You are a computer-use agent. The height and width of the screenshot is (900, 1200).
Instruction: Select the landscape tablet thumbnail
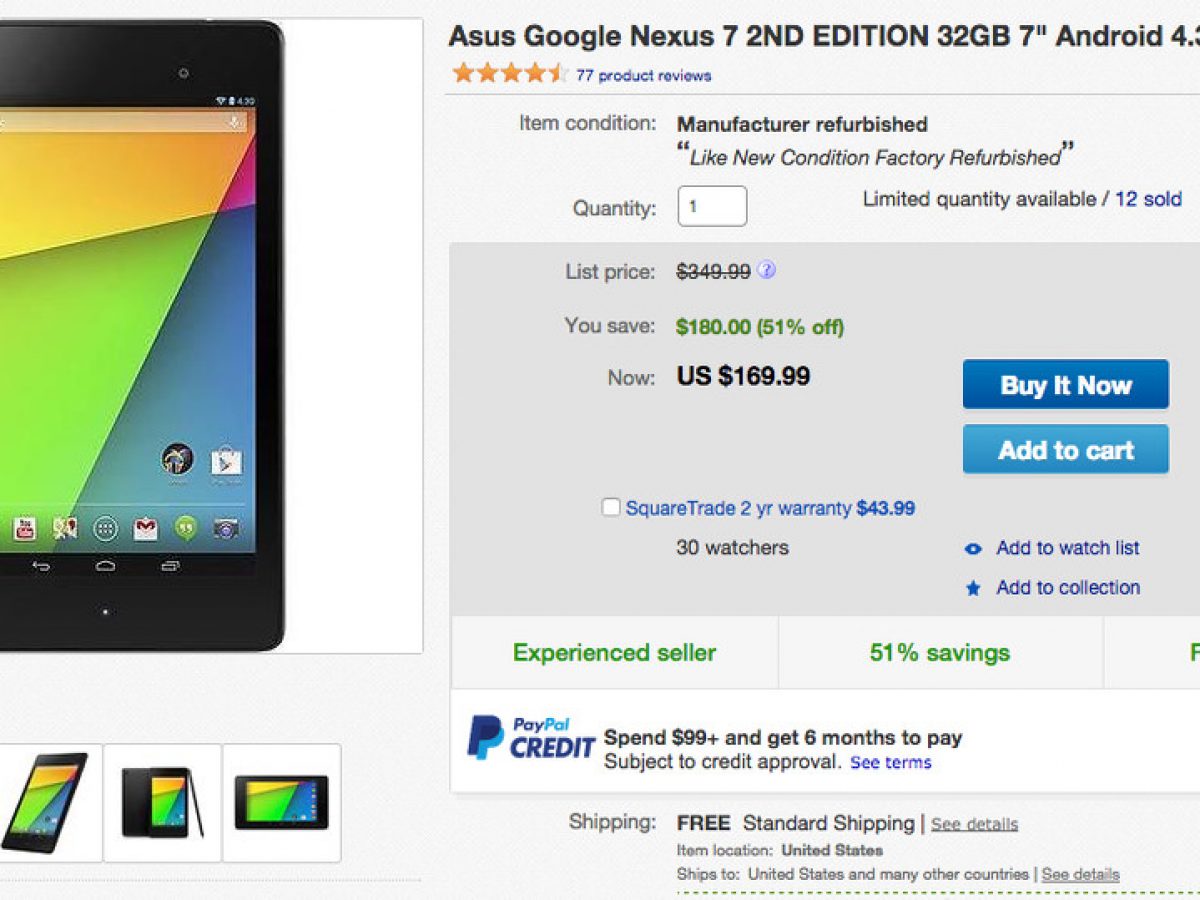(281, 802)
